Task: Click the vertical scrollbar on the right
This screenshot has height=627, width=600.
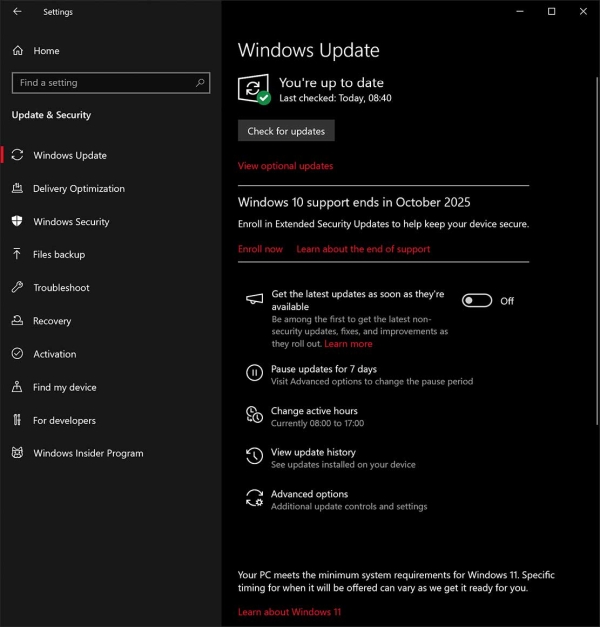Action: (597, 251)
